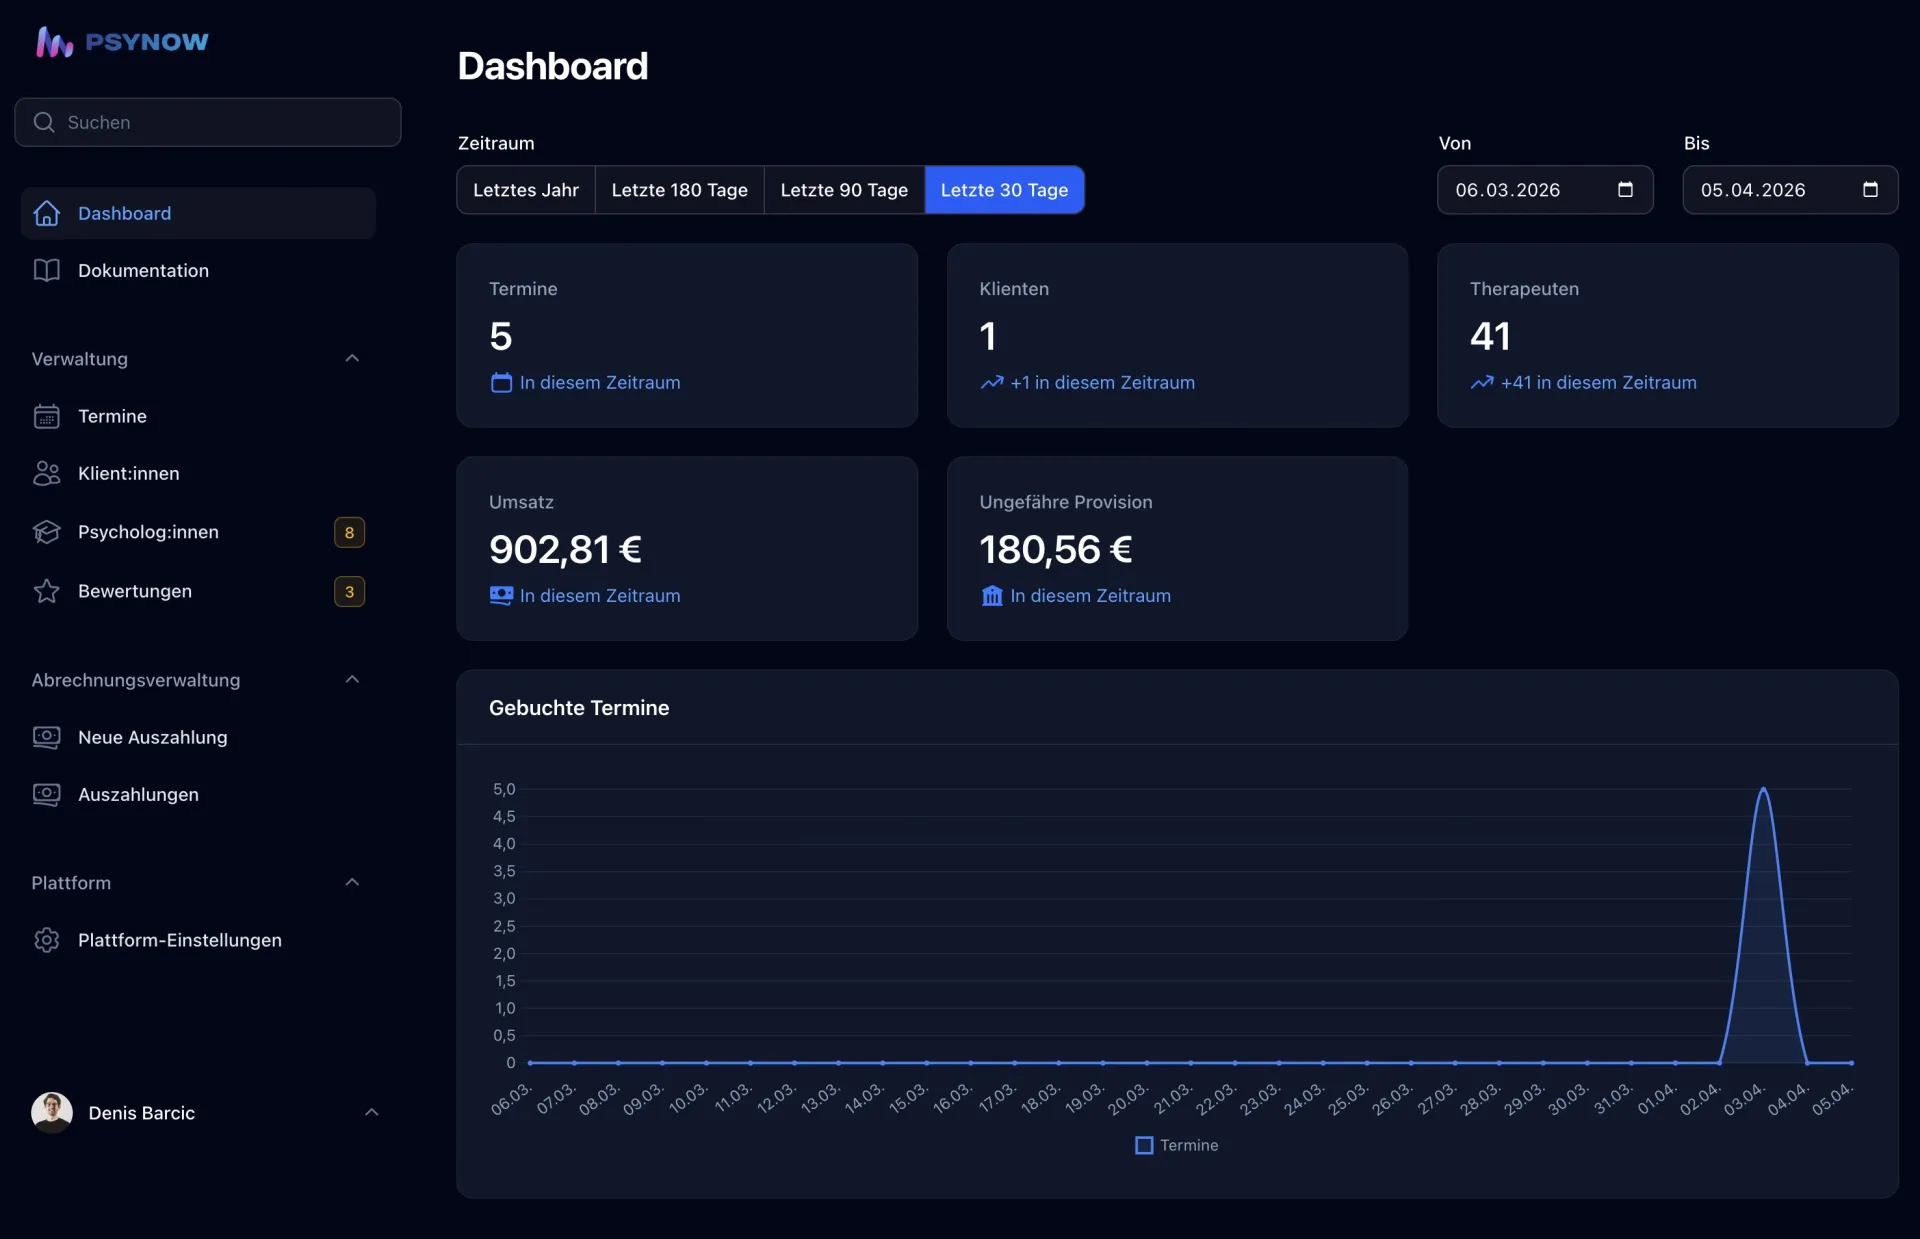Collapse the Abrechnungsverwaltung section

(x=352, y=679)
